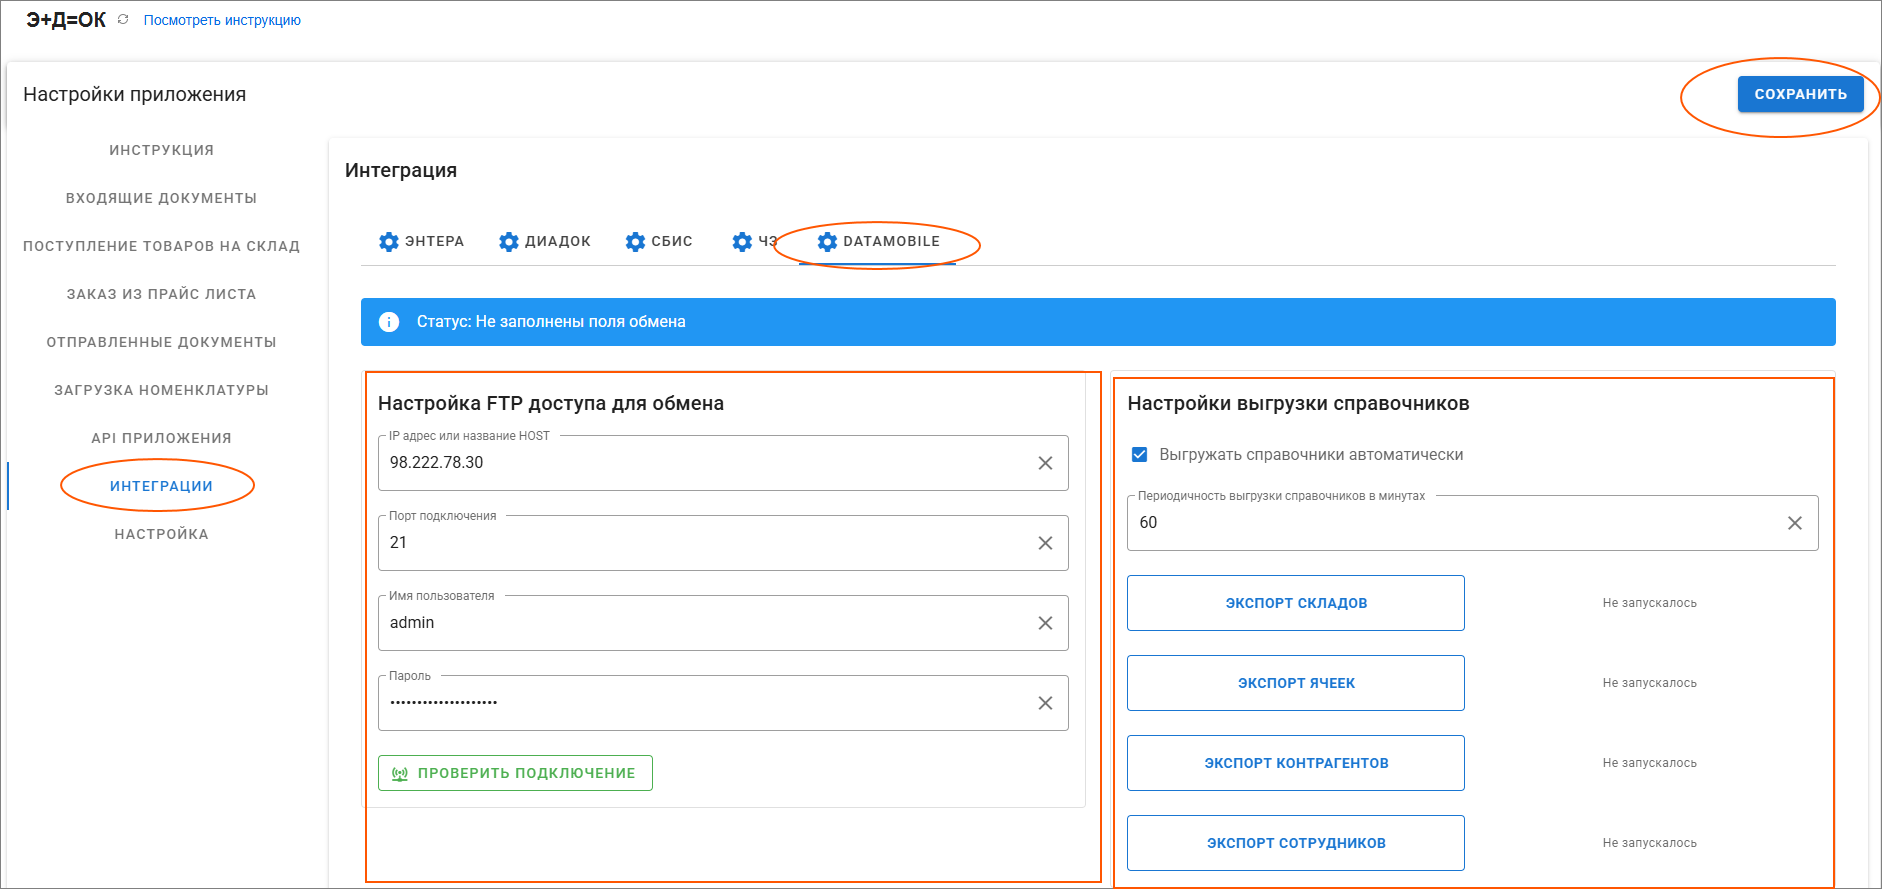Click the refresh icon next to the logo

coord(123,19)
